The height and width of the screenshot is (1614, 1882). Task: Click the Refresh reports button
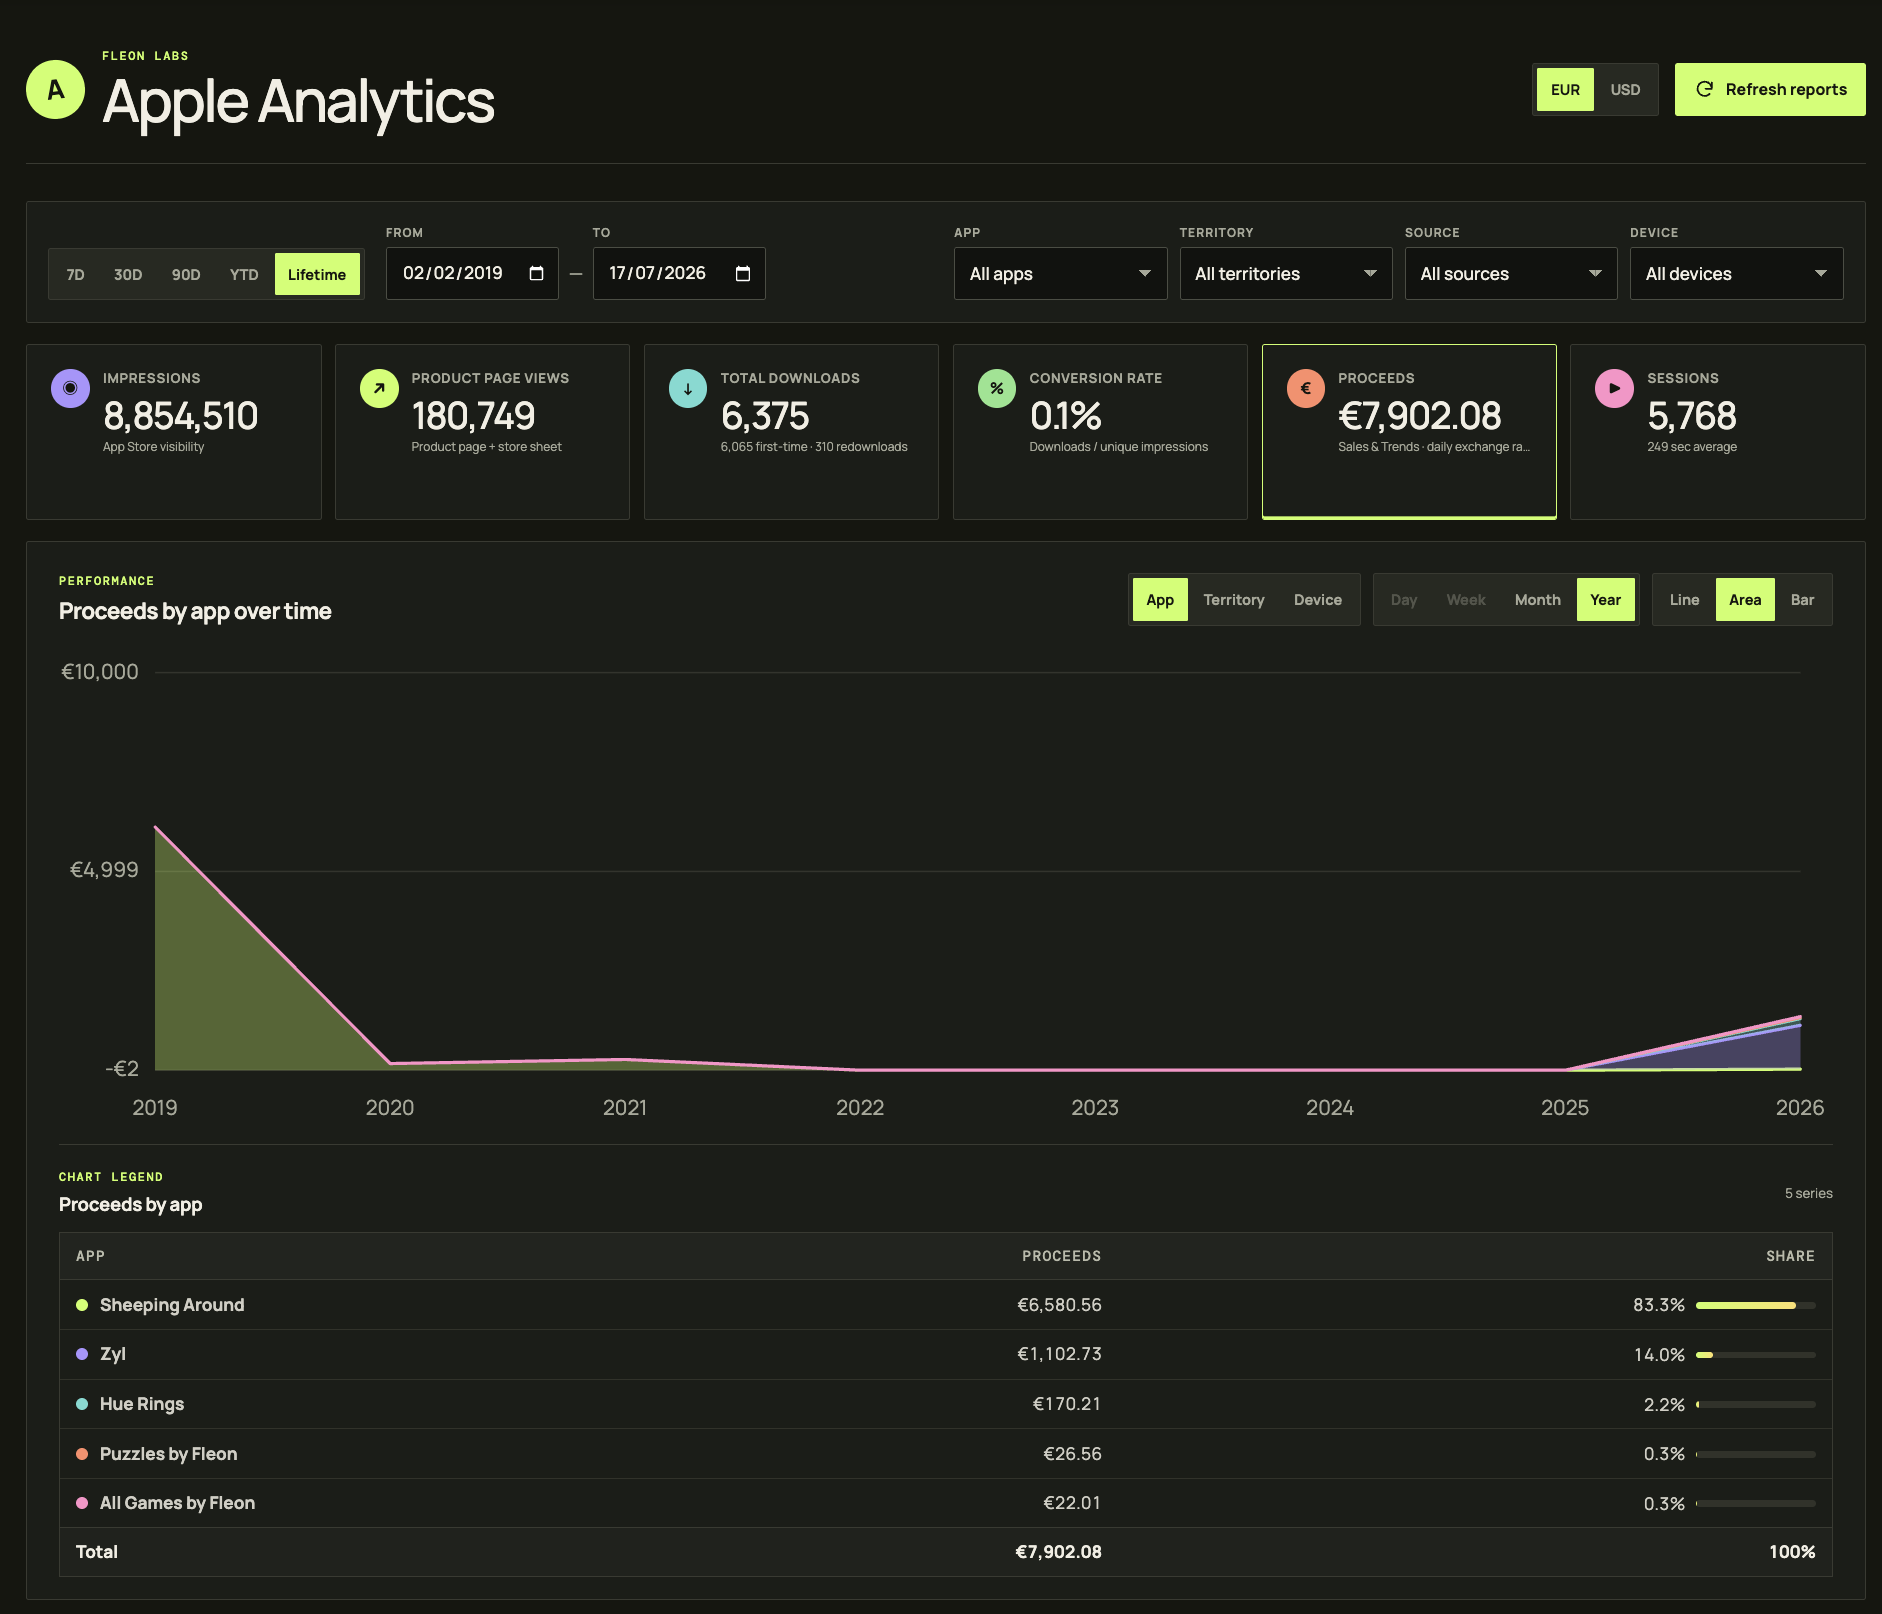pyautogui.click(x=1770, y=90)
